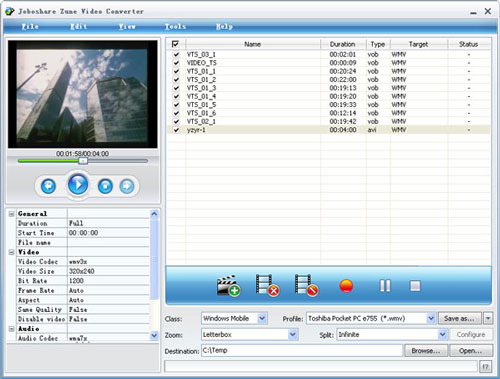Click the Same Quality value False
The width and height of the screenshot is (500, 379).
[x=78, y=309]
